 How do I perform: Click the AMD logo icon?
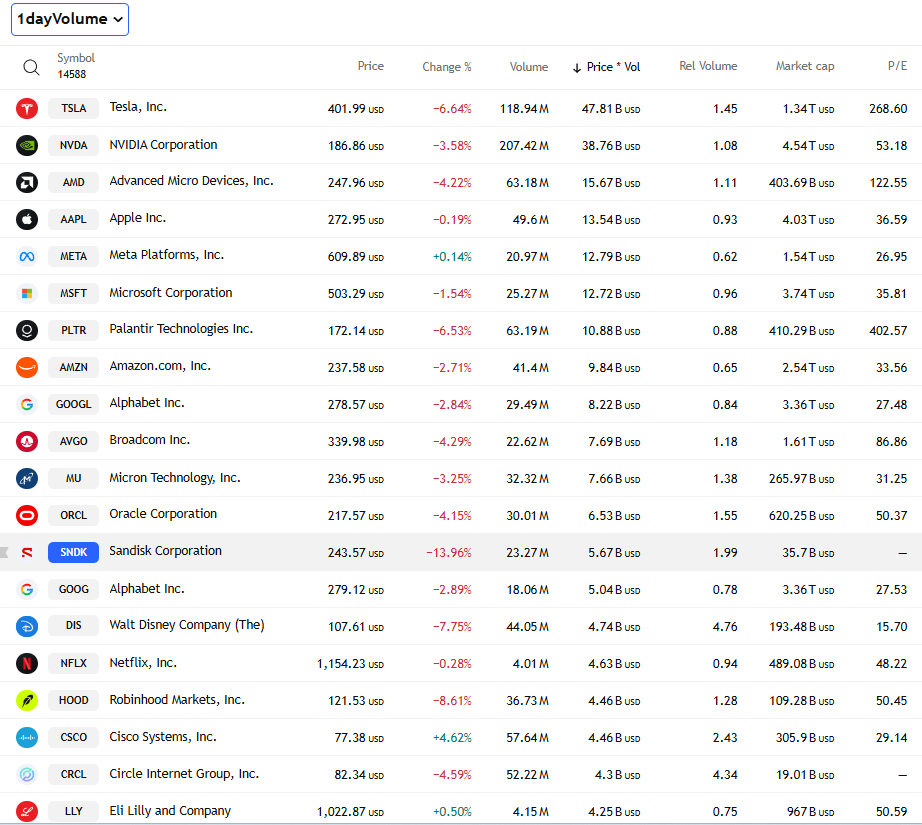27,182
